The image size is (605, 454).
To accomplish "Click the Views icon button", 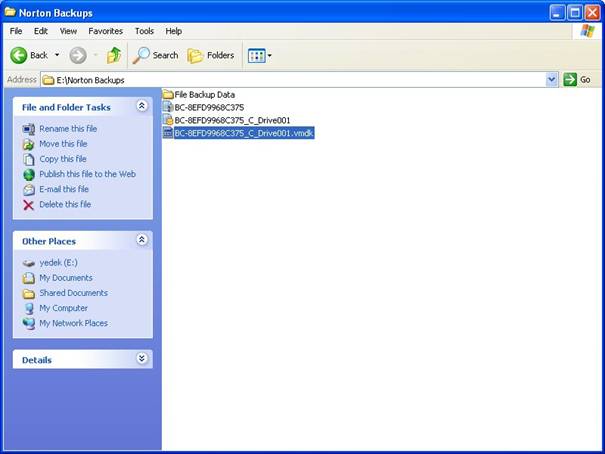I will click(x=257, y=56).
